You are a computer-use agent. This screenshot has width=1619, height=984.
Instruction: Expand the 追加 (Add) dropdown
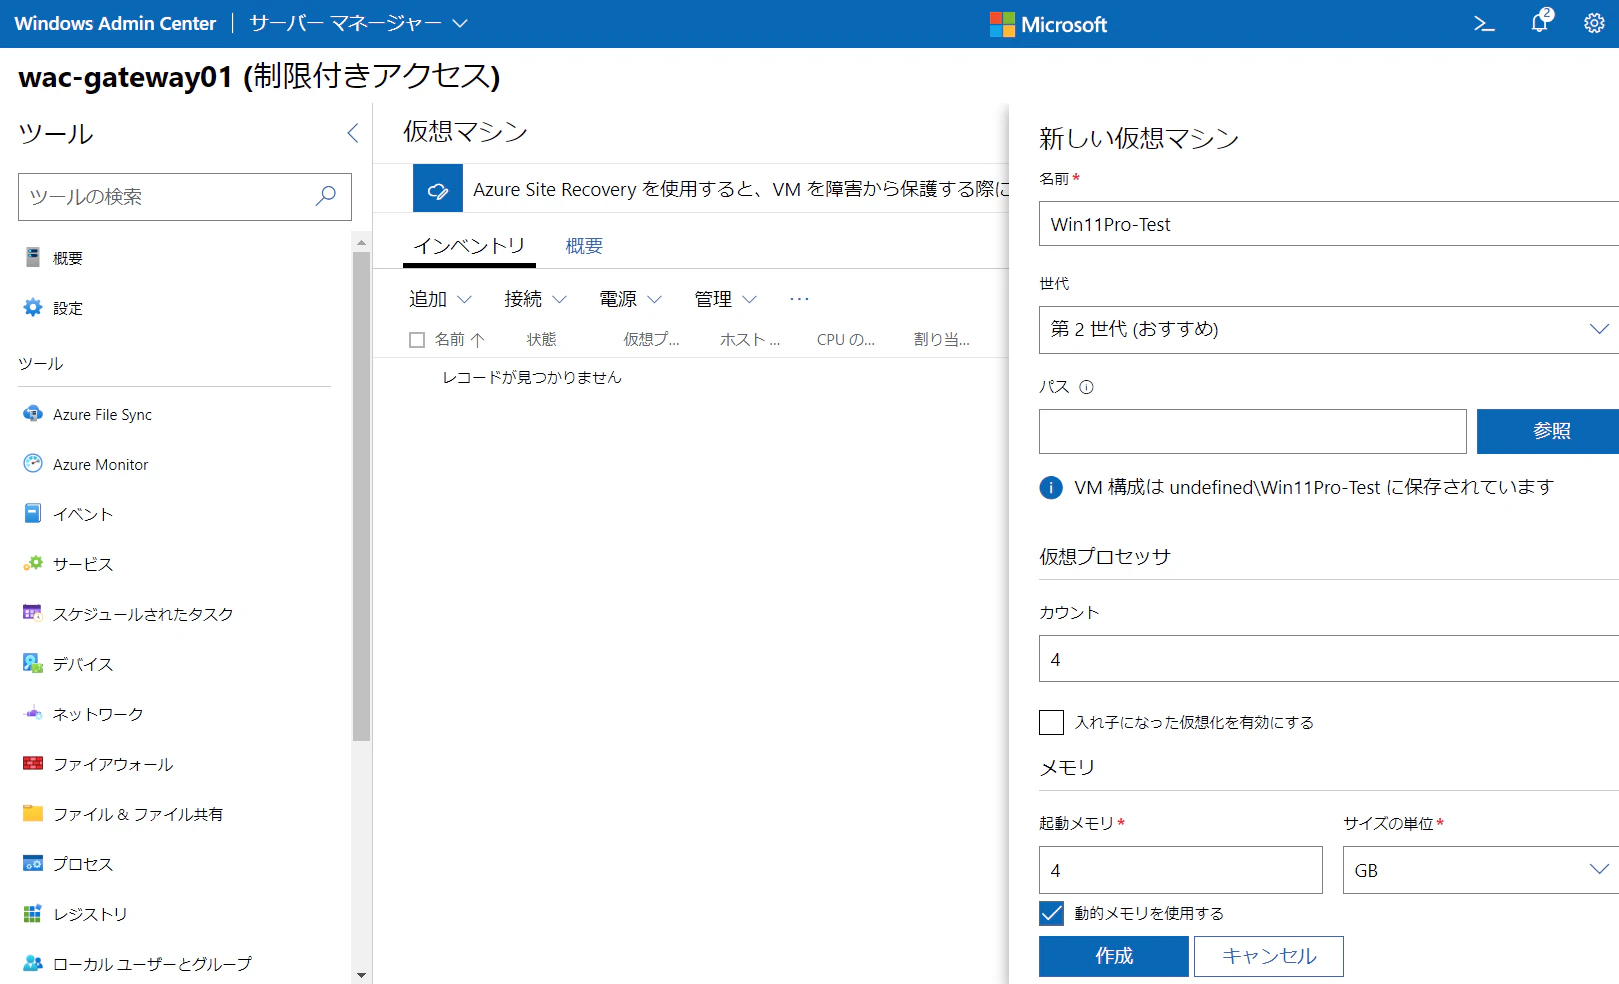[440, 299]
